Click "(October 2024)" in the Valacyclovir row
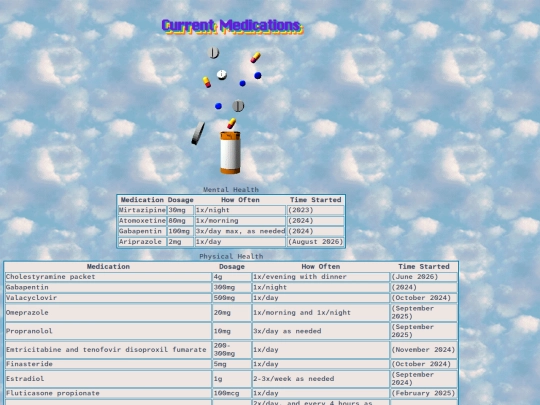Screen dimensions: 540x405 424,298
